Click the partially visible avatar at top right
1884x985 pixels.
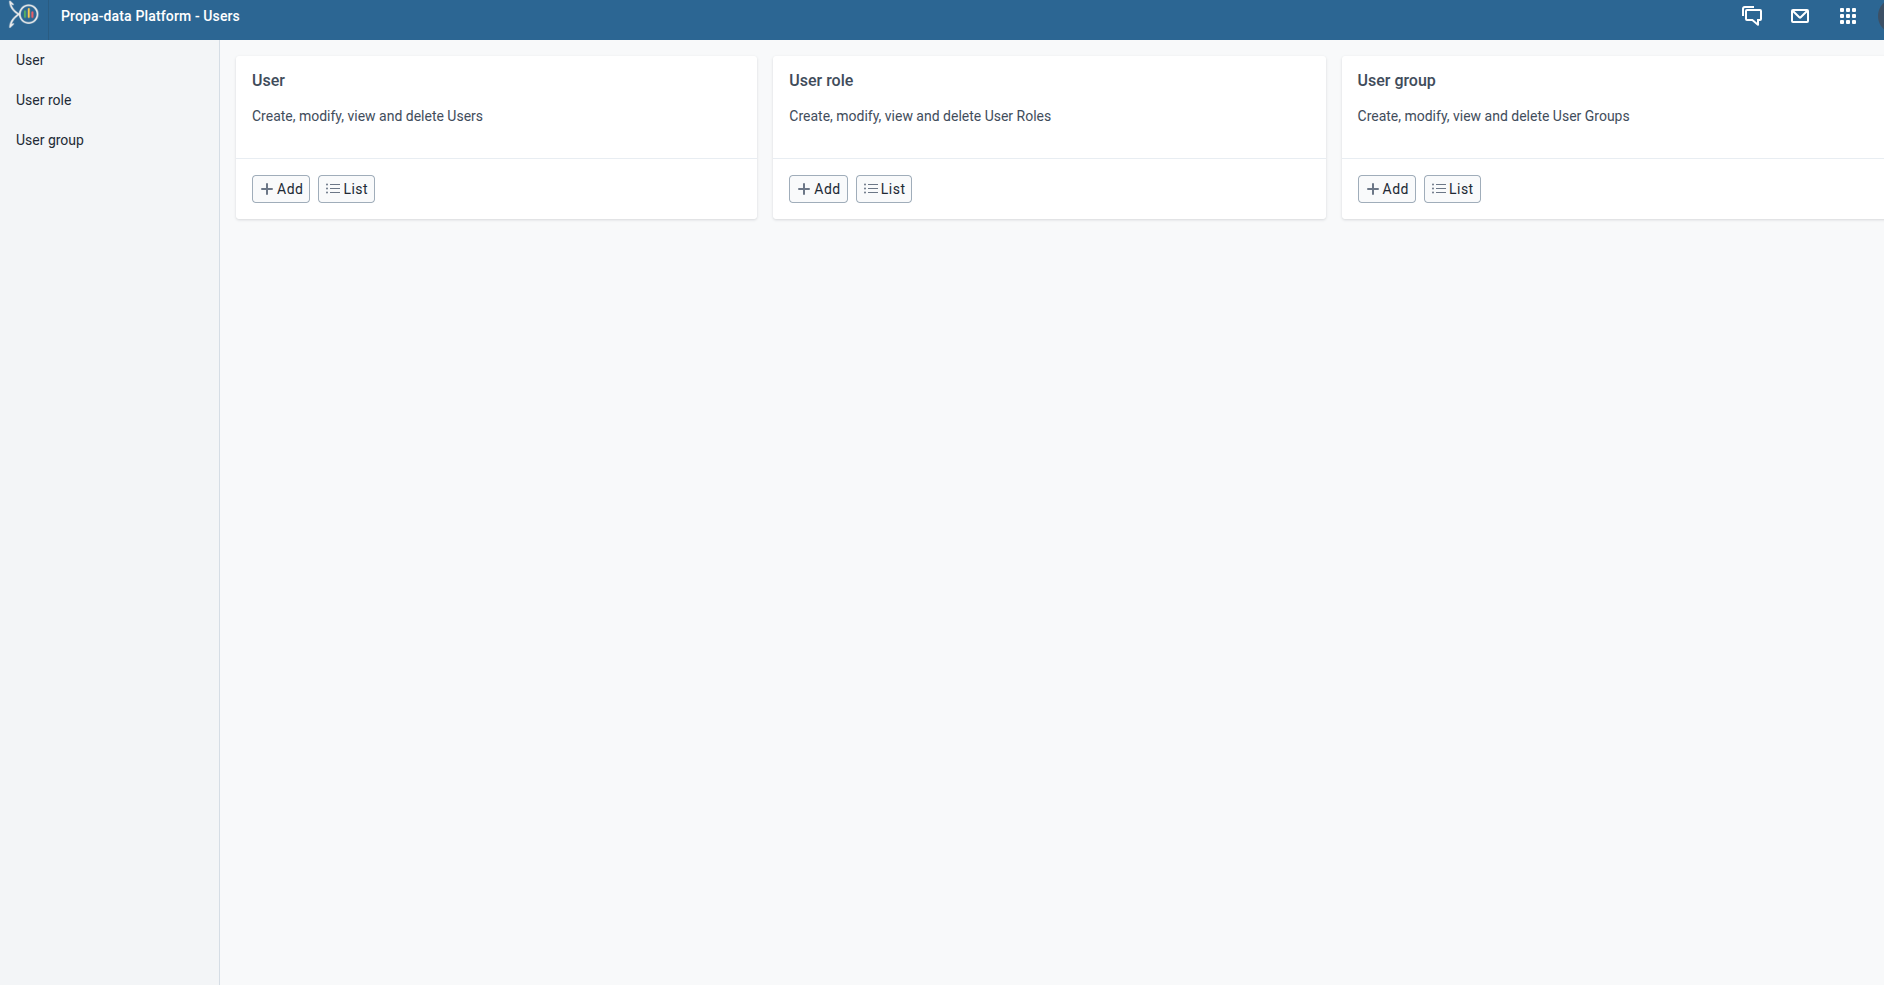1881,16
